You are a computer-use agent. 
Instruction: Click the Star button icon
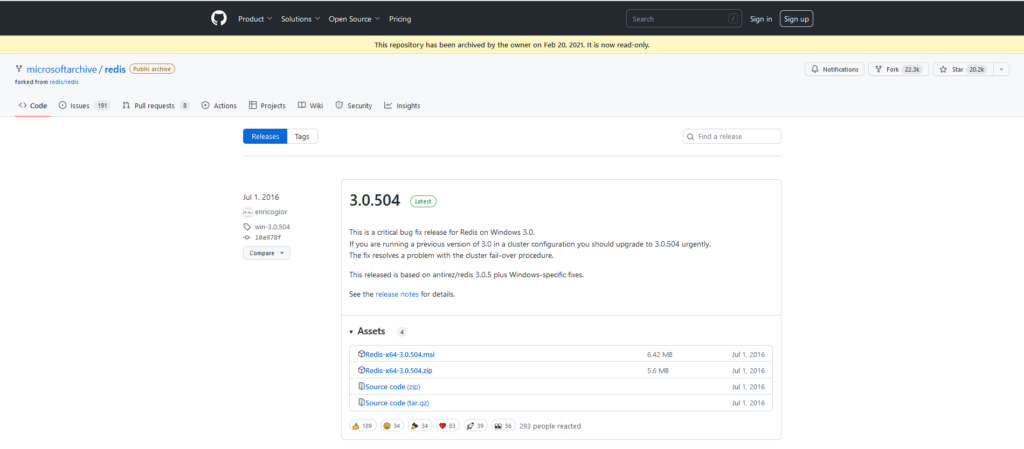pos(943,69)
